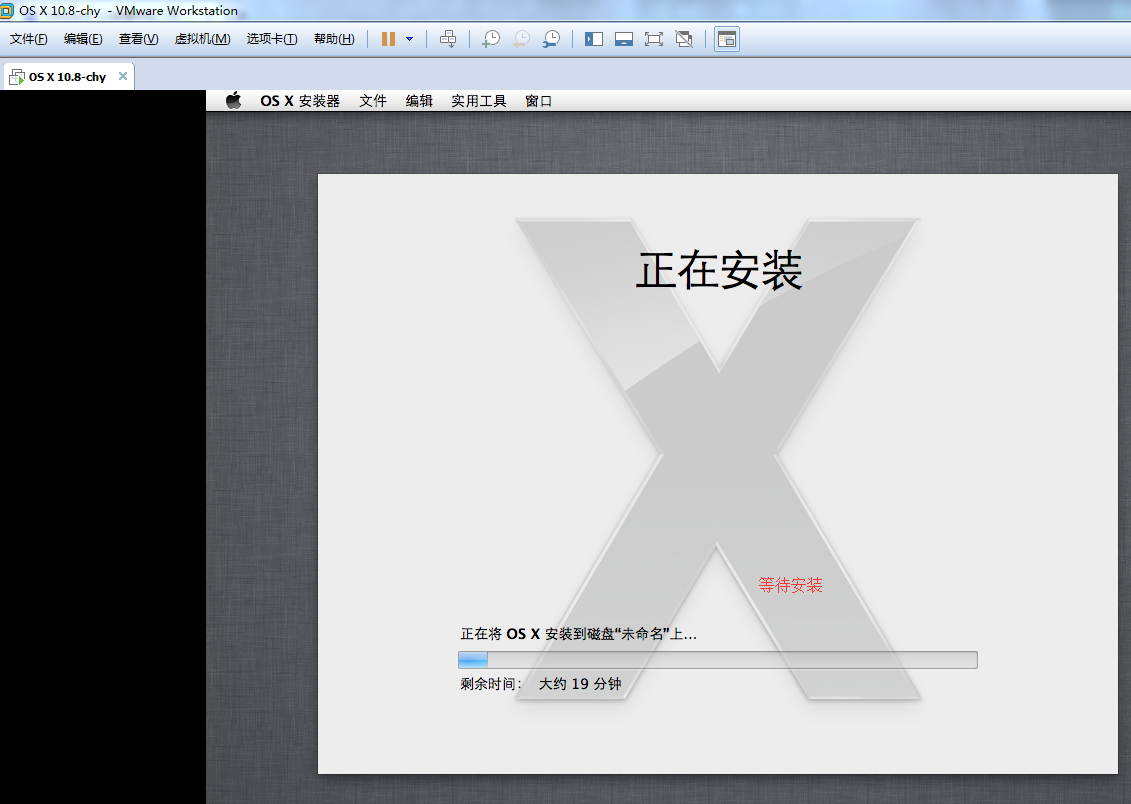Toggle the thumbnail bar view icon
1131x804 pixels.
(x=624, y=39)
